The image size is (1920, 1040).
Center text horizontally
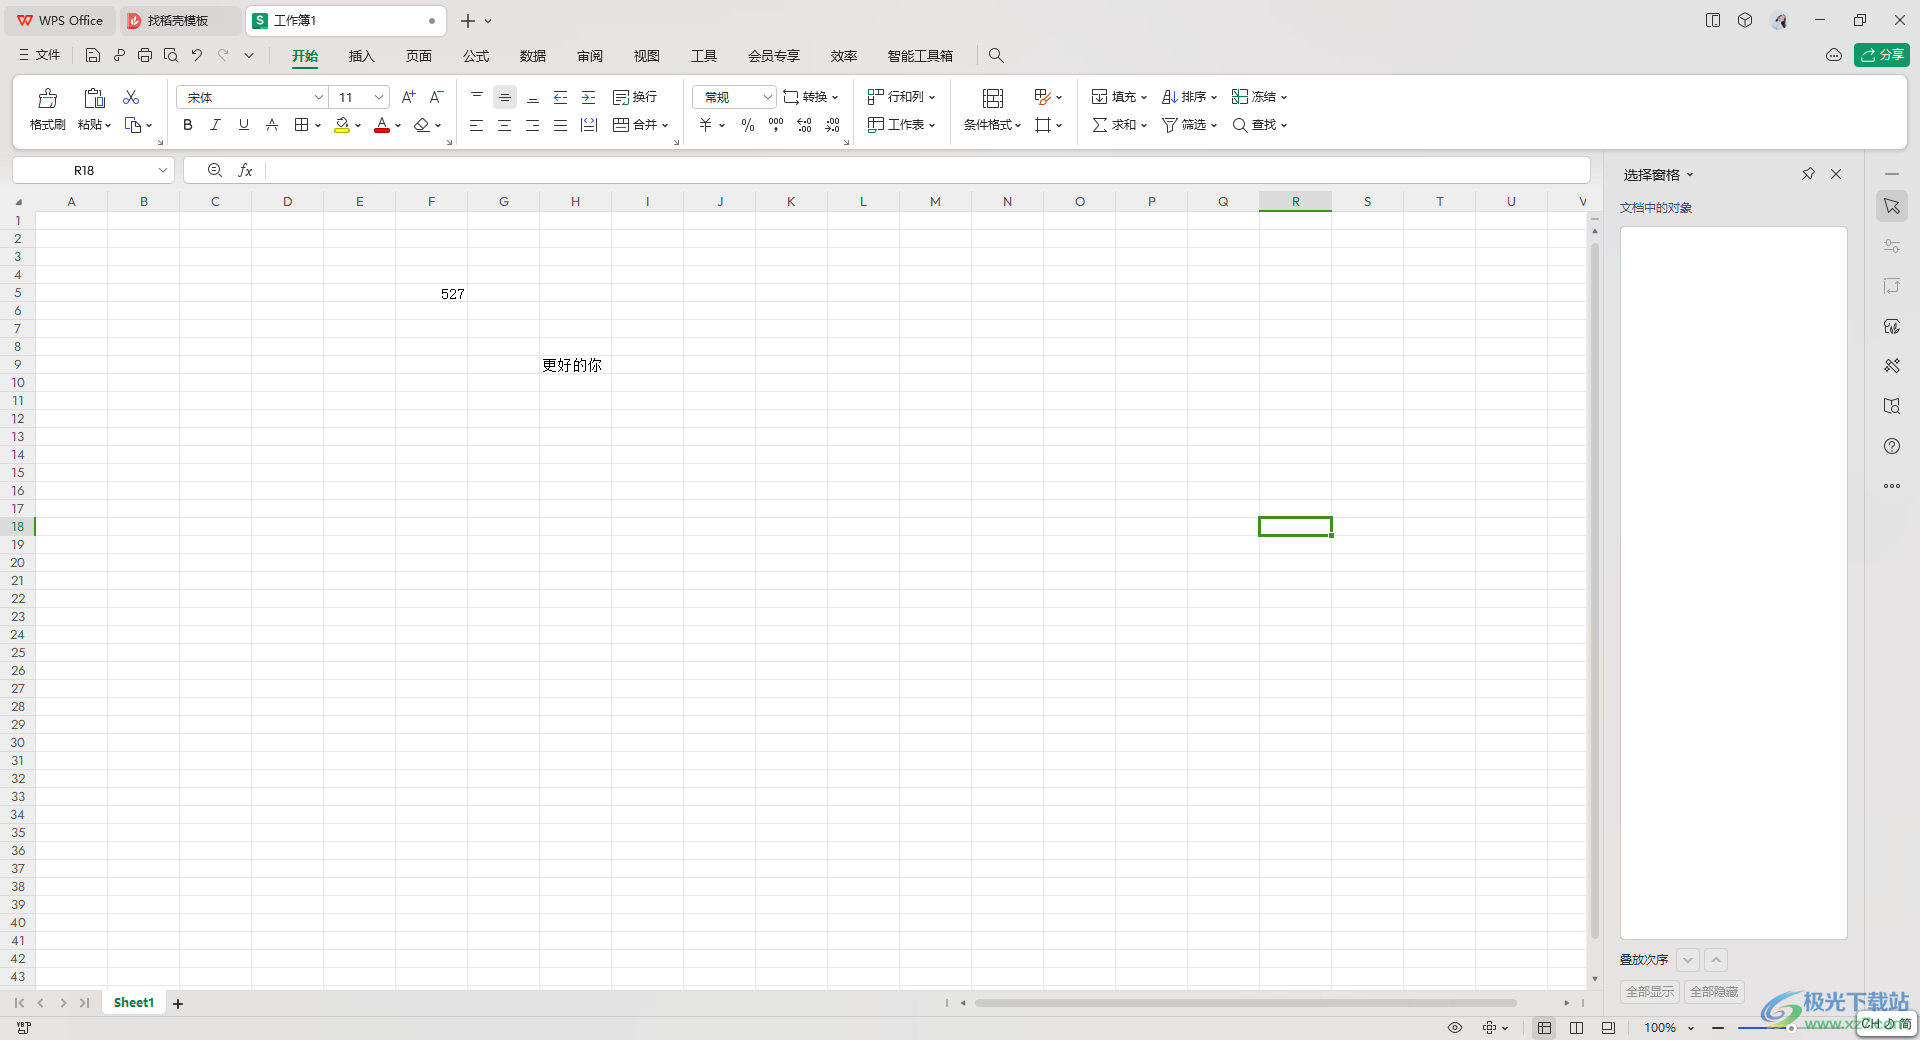point(505,125)
